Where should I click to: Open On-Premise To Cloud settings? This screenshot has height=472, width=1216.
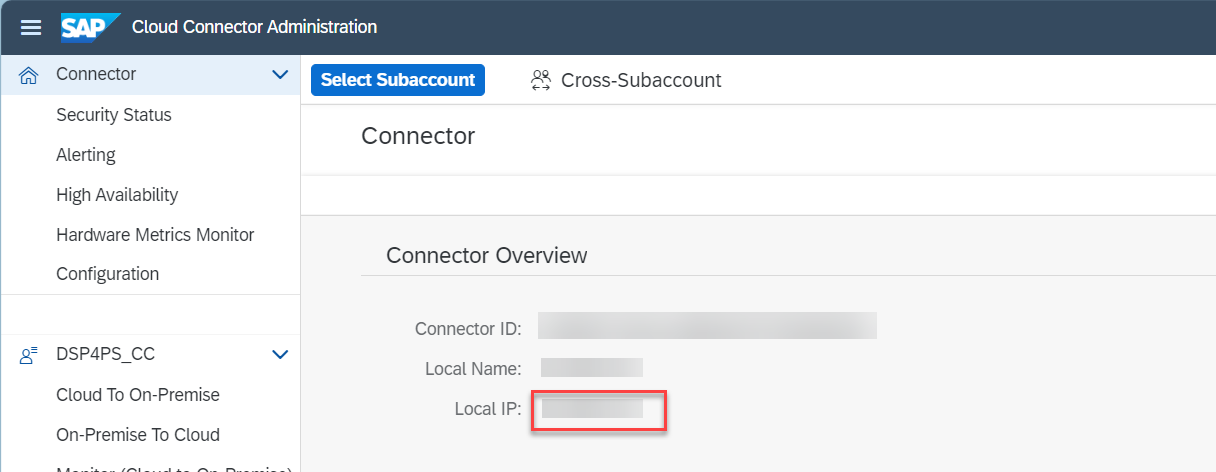coord(138,435)
